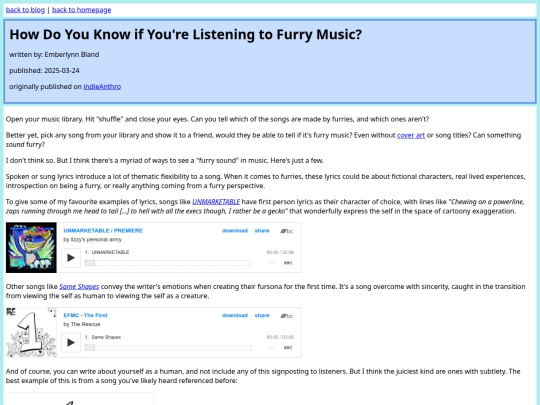Click 'by lizzy's personal army' artist text
The height and width of the screenshot is (405, 540).
click(x=93, y=239)
